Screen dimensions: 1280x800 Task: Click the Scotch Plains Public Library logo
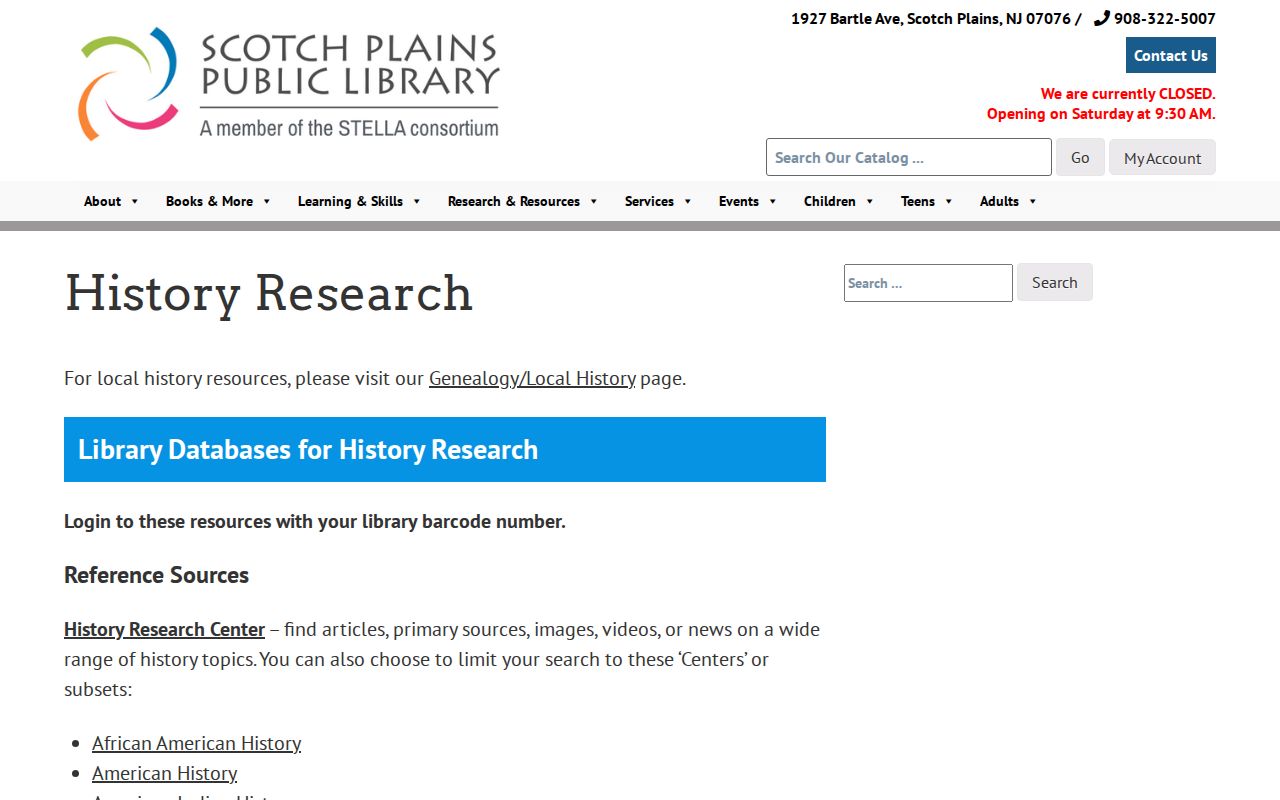288,84
